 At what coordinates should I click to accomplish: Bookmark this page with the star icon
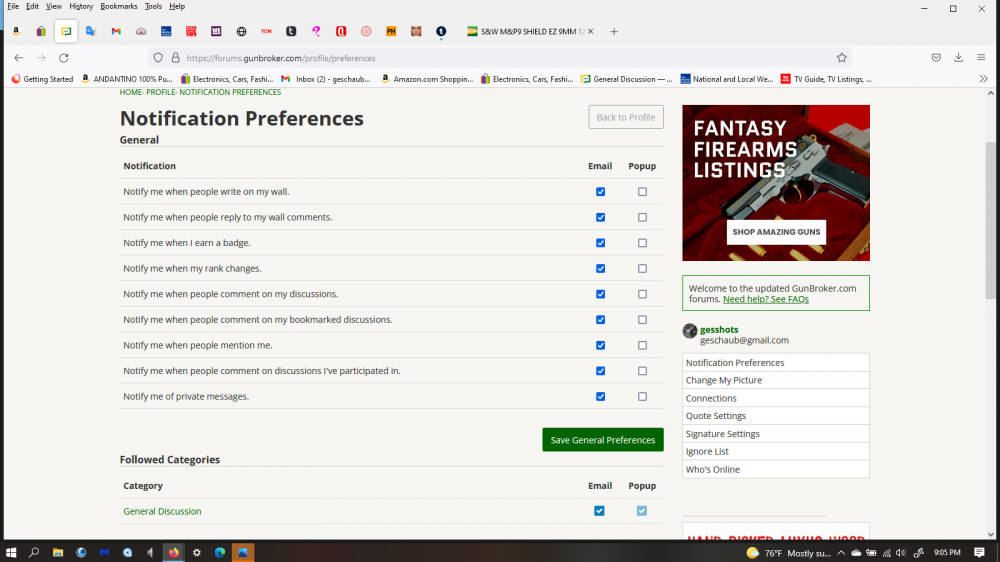pyautogui.click(x=842, y=58)
